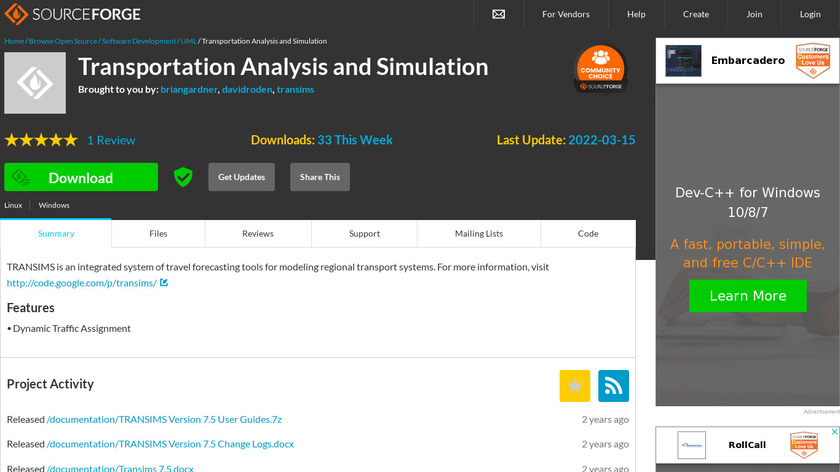Click the Community Choice badge
Viewport: 840px width, 472px height.
coord(600,69)
